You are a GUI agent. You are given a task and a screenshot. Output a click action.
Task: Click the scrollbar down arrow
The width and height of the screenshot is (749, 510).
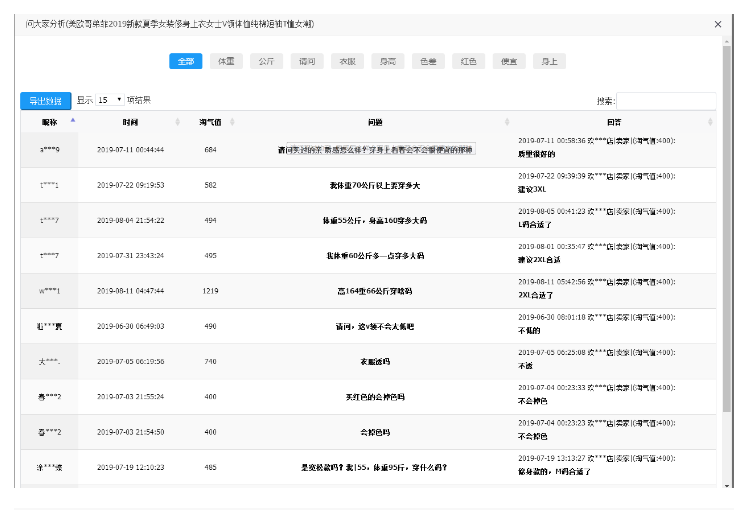click(x=727, y=485)
